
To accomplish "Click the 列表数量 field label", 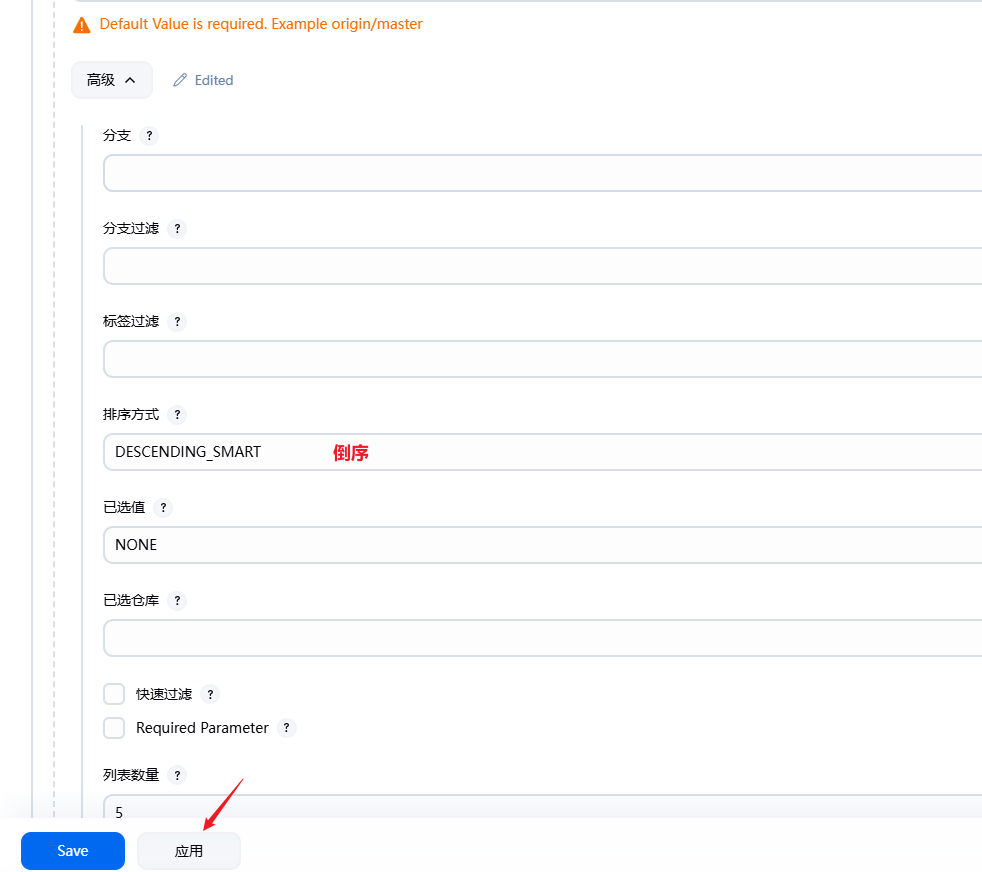I will 131,775.
